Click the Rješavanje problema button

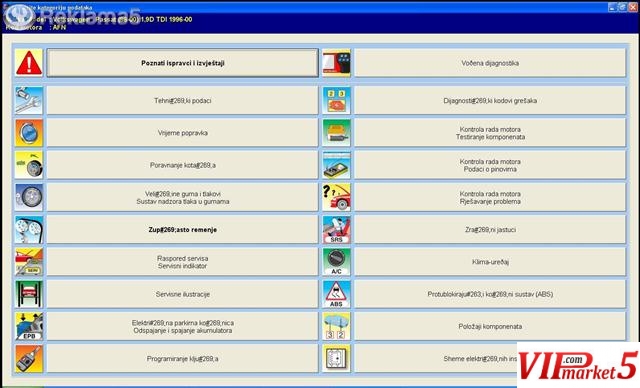(x=490, y=197)
